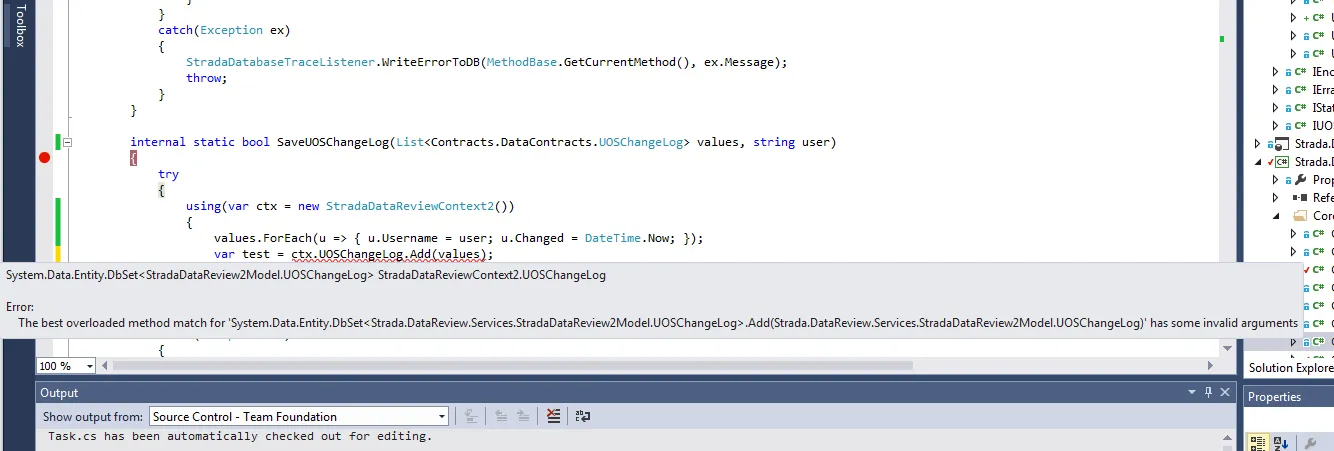Click 'values.ForEach' in the code

(x=263, y=238)
